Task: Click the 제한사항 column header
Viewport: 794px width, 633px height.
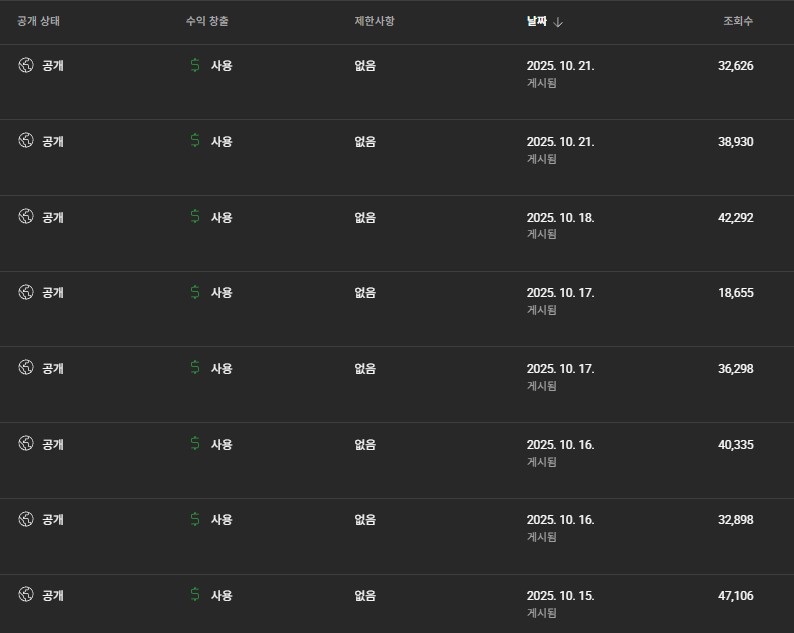Action: click(x=375, y=21)
